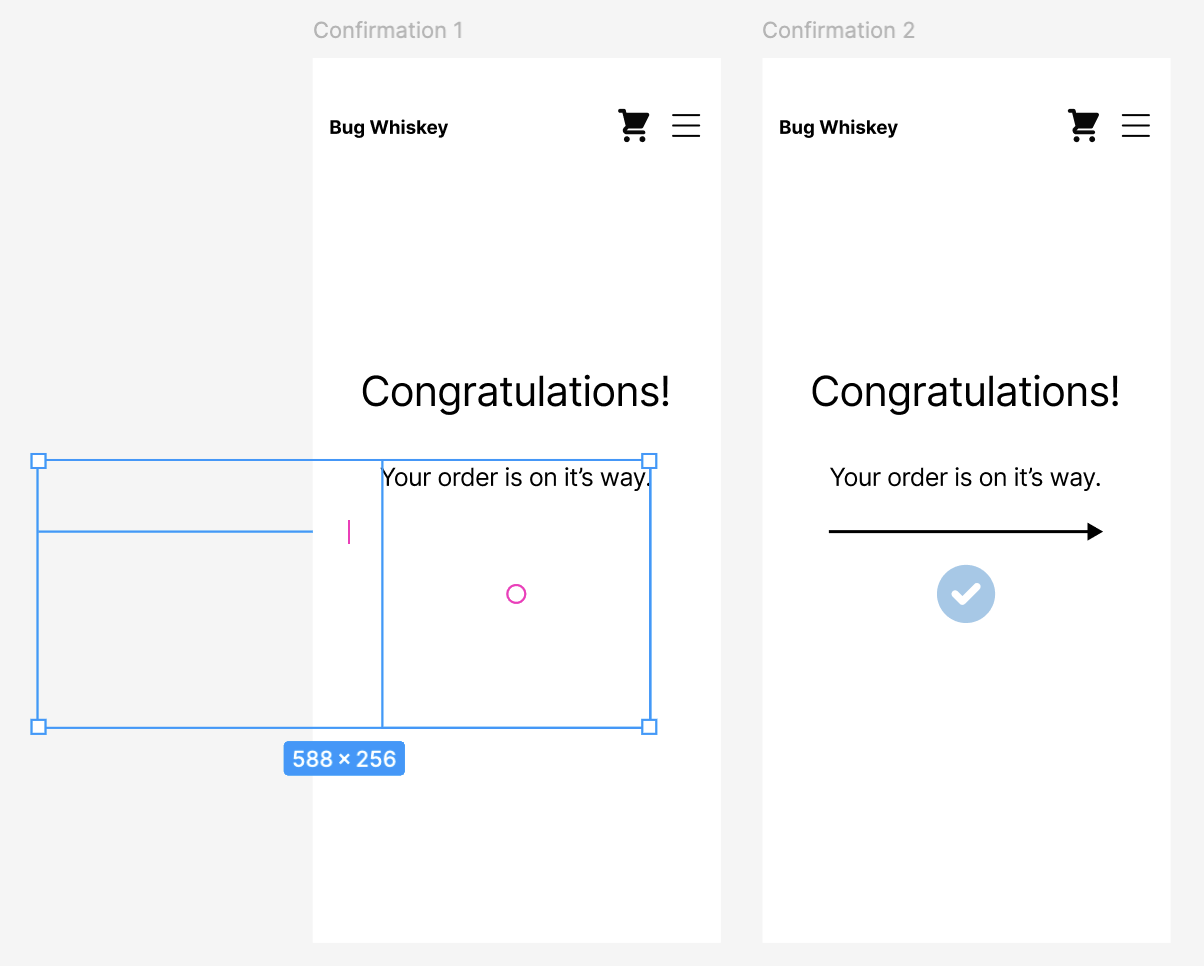The image size is (1204, 966).
Task: Select the black arrow line in Confirmation 2
Action: [x=966, y=532]
